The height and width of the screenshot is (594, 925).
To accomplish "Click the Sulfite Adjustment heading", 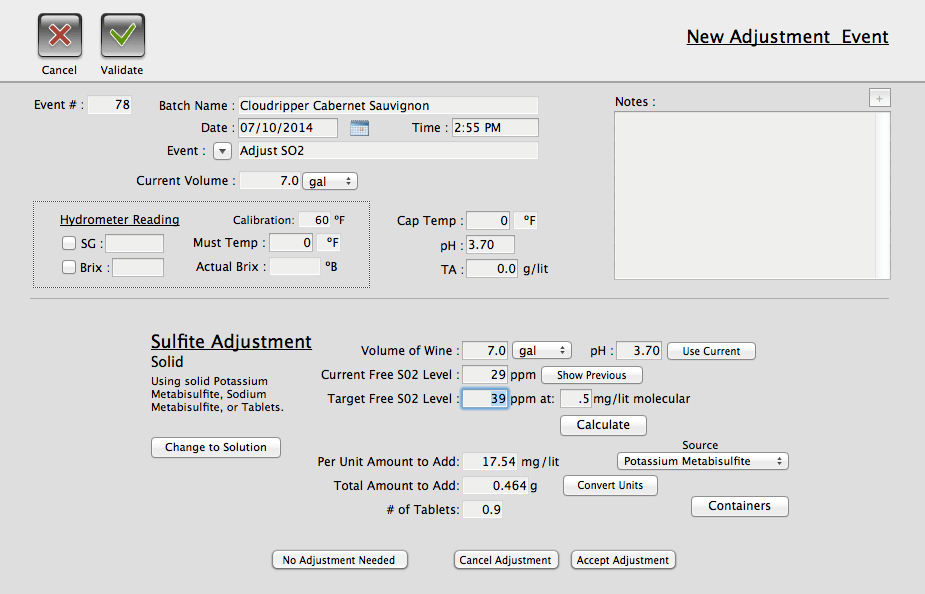I will click(x=231, y=342).
